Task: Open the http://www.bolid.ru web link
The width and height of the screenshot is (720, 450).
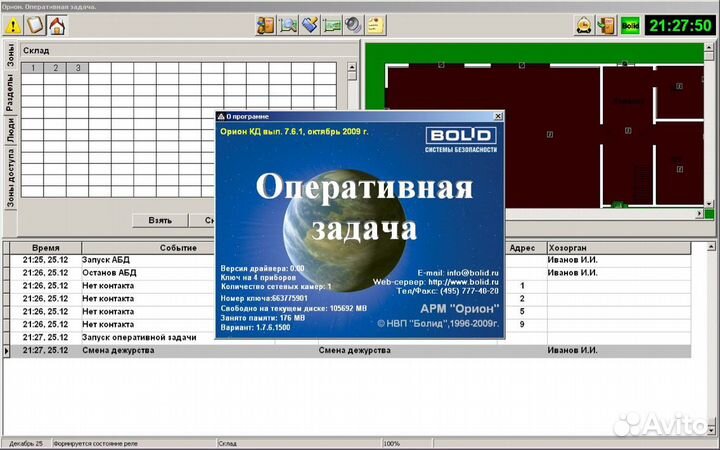Action: pyautogui.click(x=463, y=282)
